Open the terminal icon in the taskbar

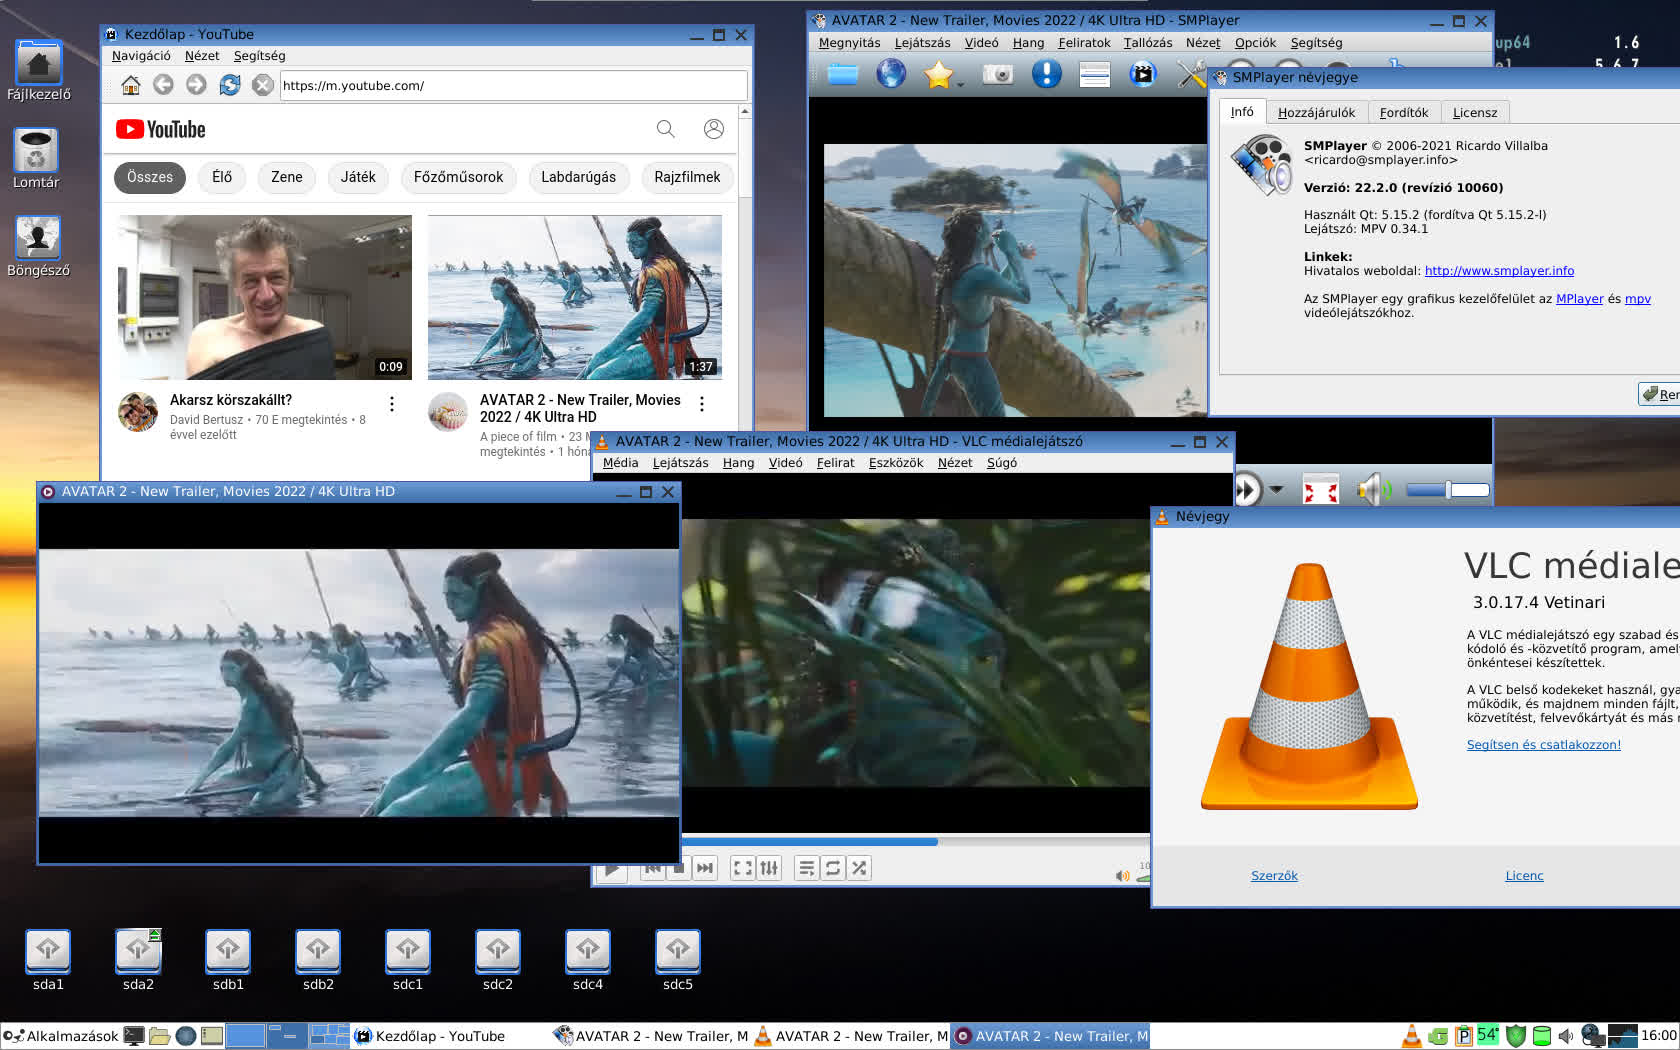(134, 1036)
